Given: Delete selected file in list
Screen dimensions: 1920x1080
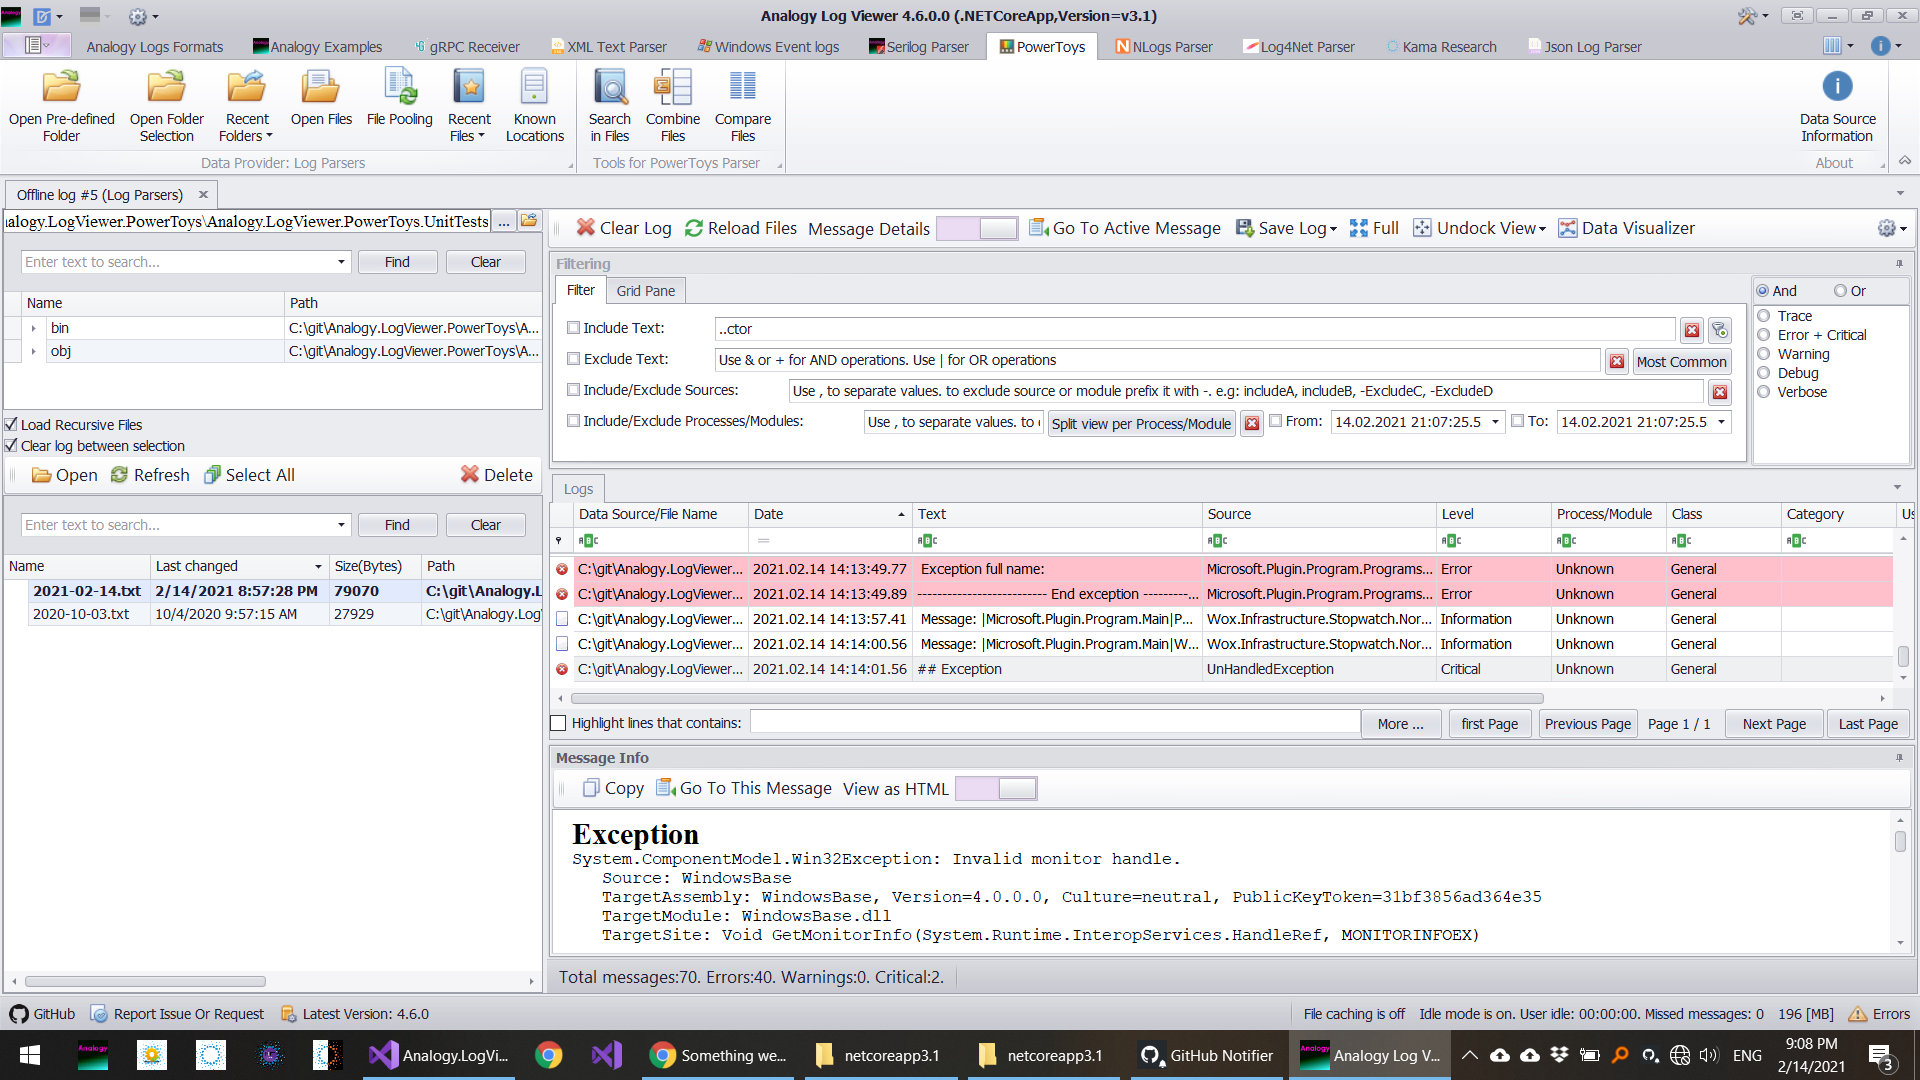Looking at the screenshot, I should point(496,475).
